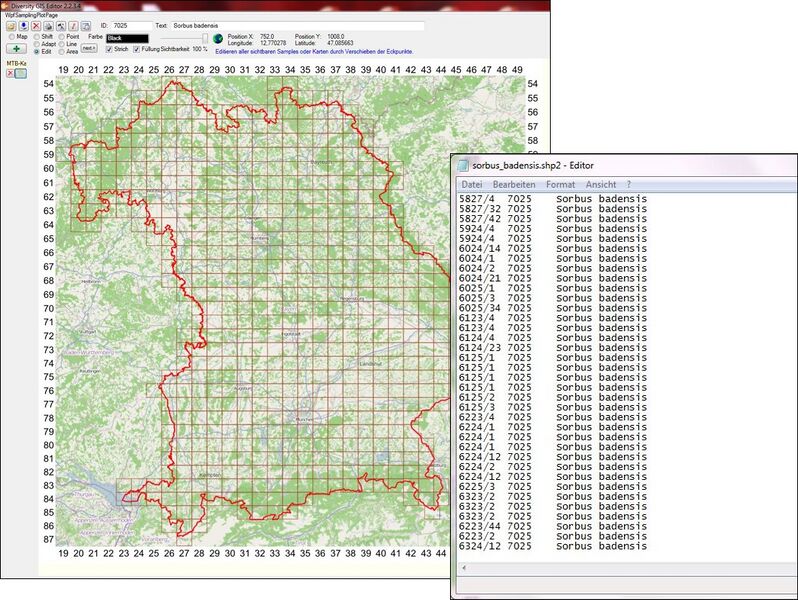Click the Sichtbarkeit transparency slider handle
This screenshot has height=600, width=798.
205,38
